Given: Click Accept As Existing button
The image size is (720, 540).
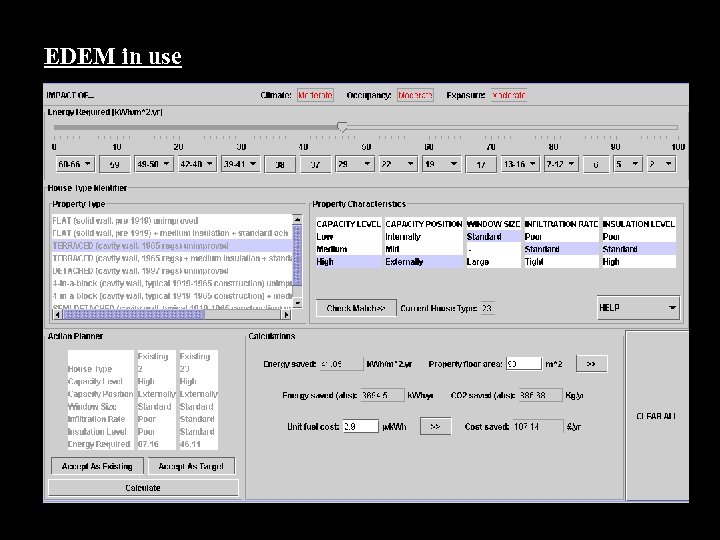Looking at the screenshot, I should [97, 466].
